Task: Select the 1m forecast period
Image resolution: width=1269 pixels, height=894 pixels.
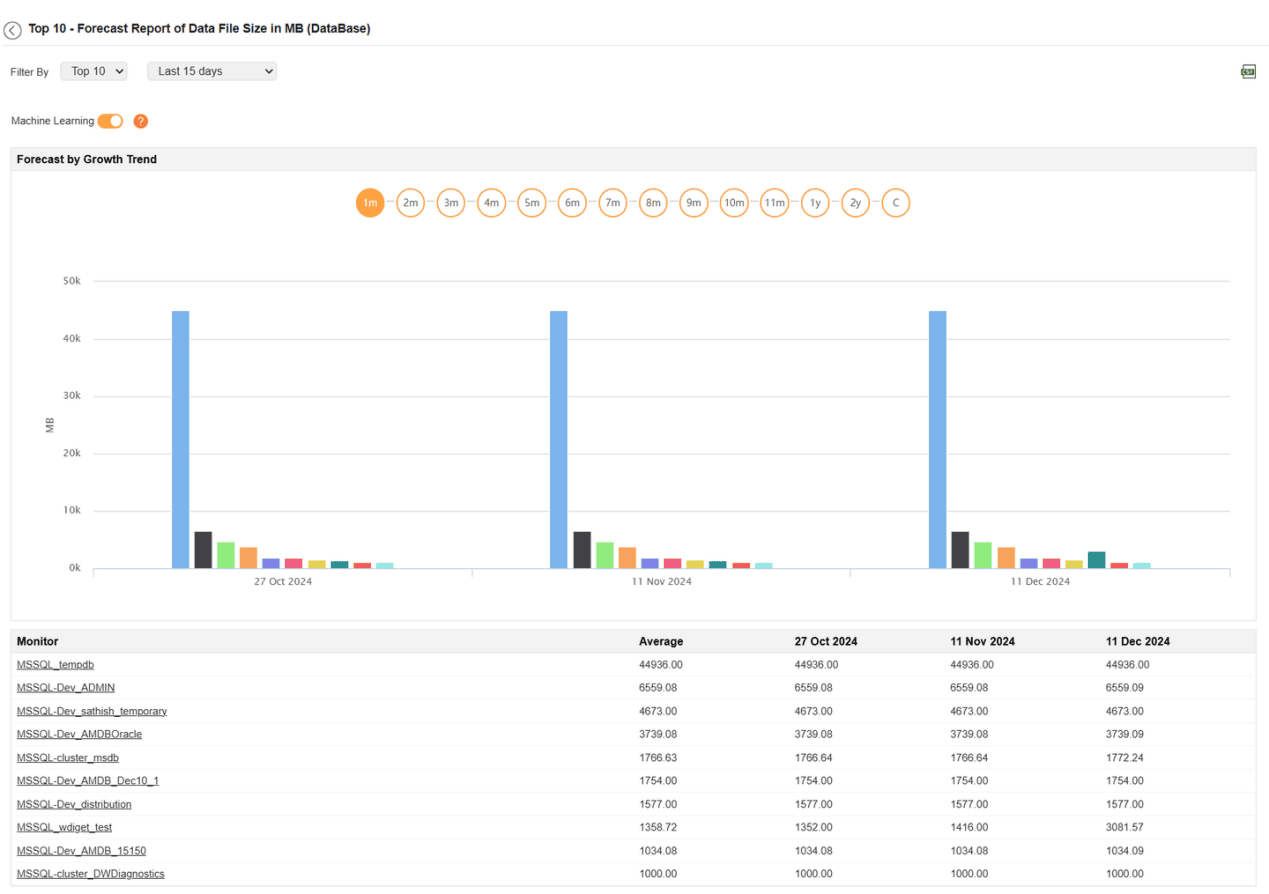Action: (370, 203)
